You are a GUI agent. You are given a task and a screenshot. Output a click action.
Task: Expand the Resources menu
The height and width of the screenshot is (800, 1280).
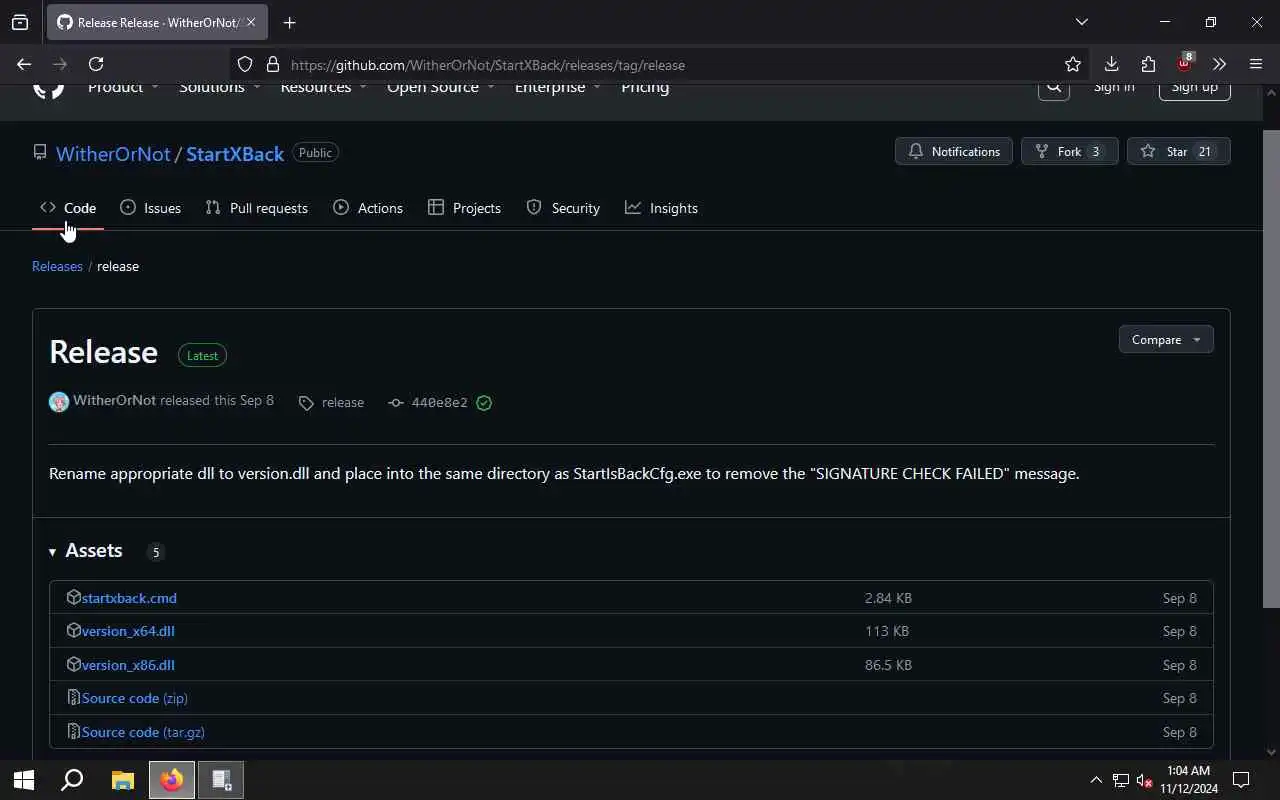point(323,88)
